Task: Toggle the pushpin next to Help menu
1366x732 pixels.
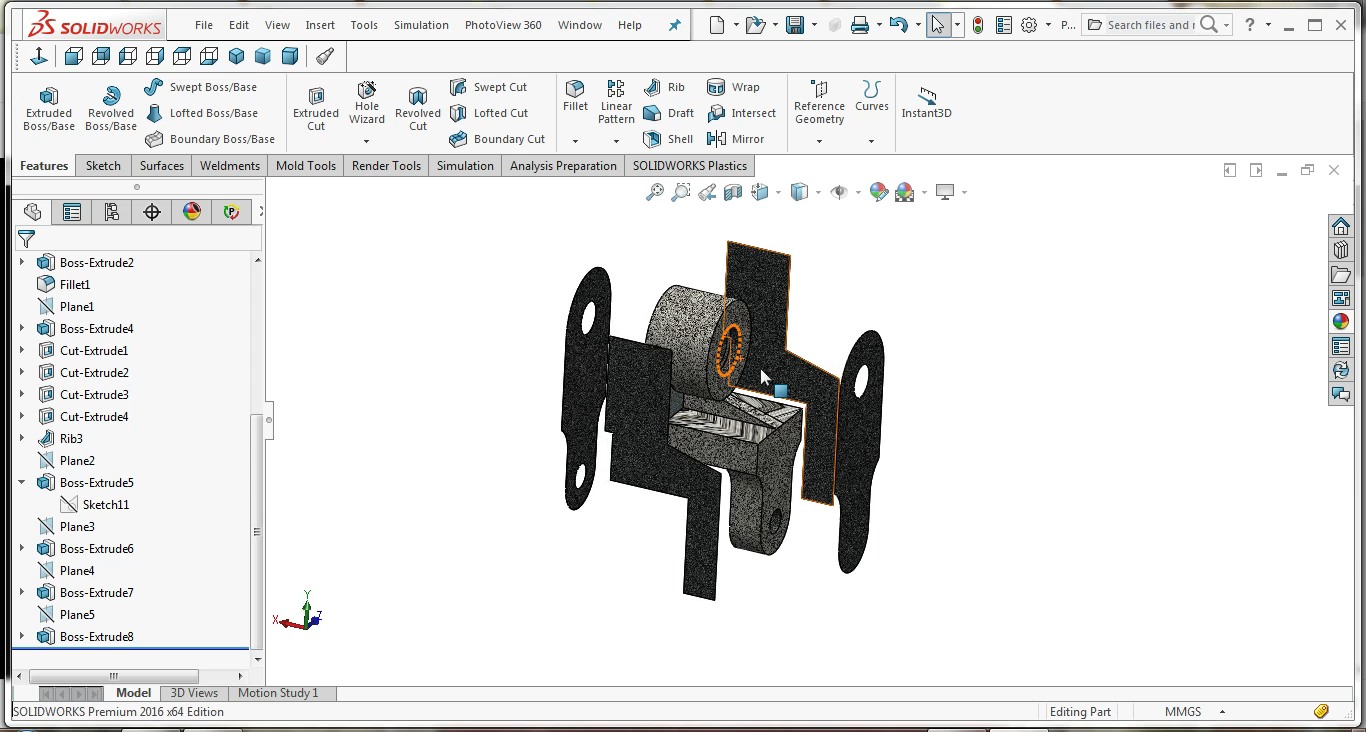Action: [x=674, y=25]
